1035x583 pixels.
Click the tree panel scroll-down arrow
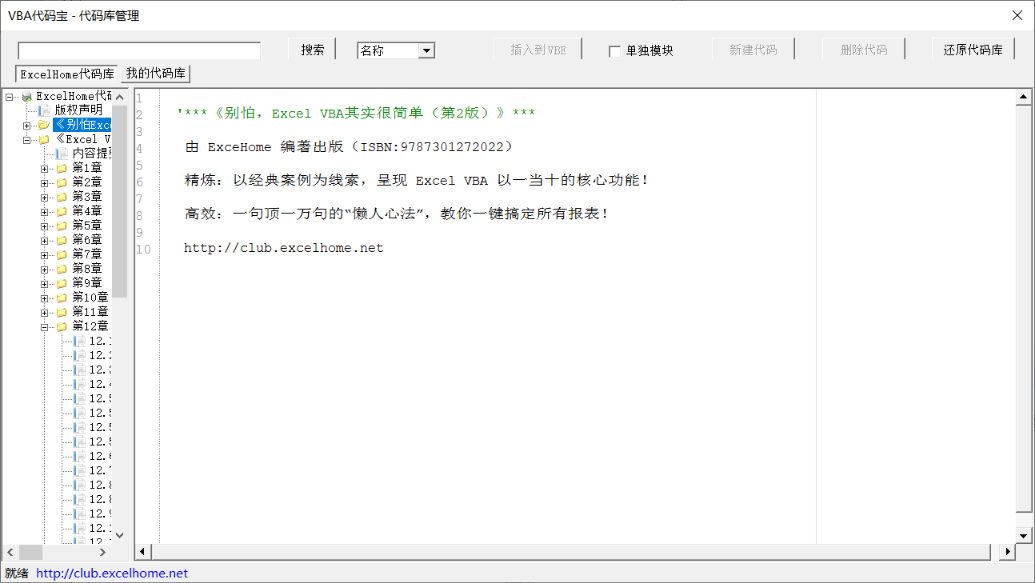coord(119,535)
